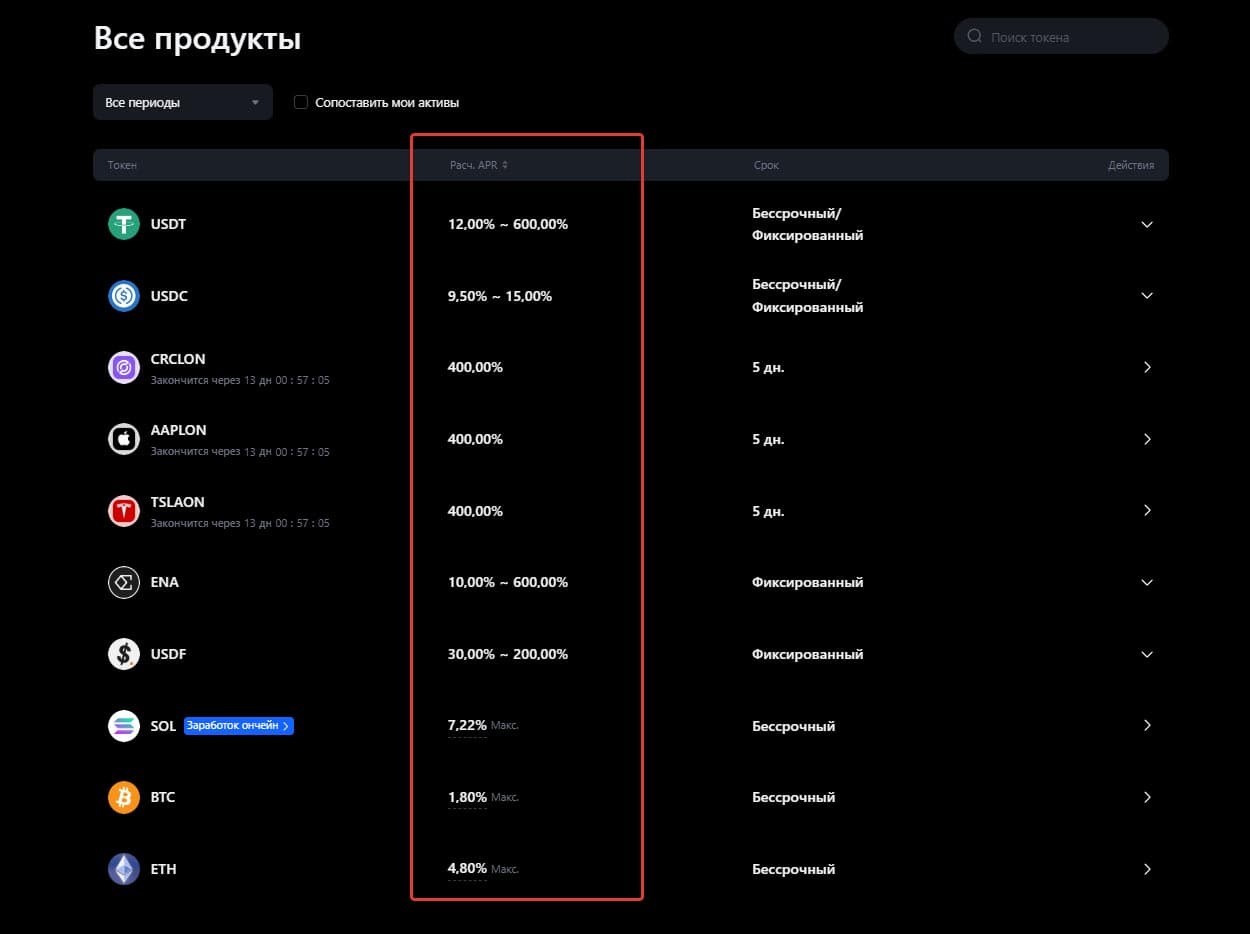Click the USDC token icon
This screenshot has height=934, width=1250.
[124, 296]
